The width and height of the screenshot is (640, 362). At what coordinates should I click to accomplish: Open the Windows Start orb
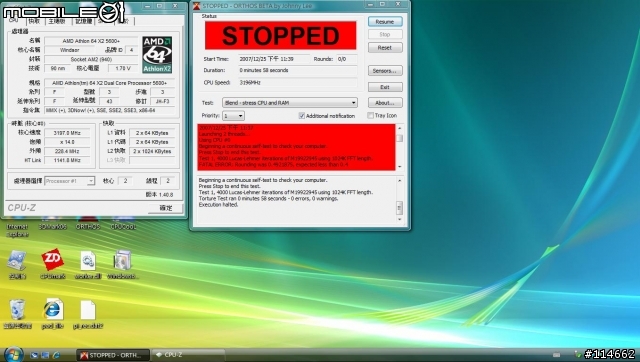point(13,354)
